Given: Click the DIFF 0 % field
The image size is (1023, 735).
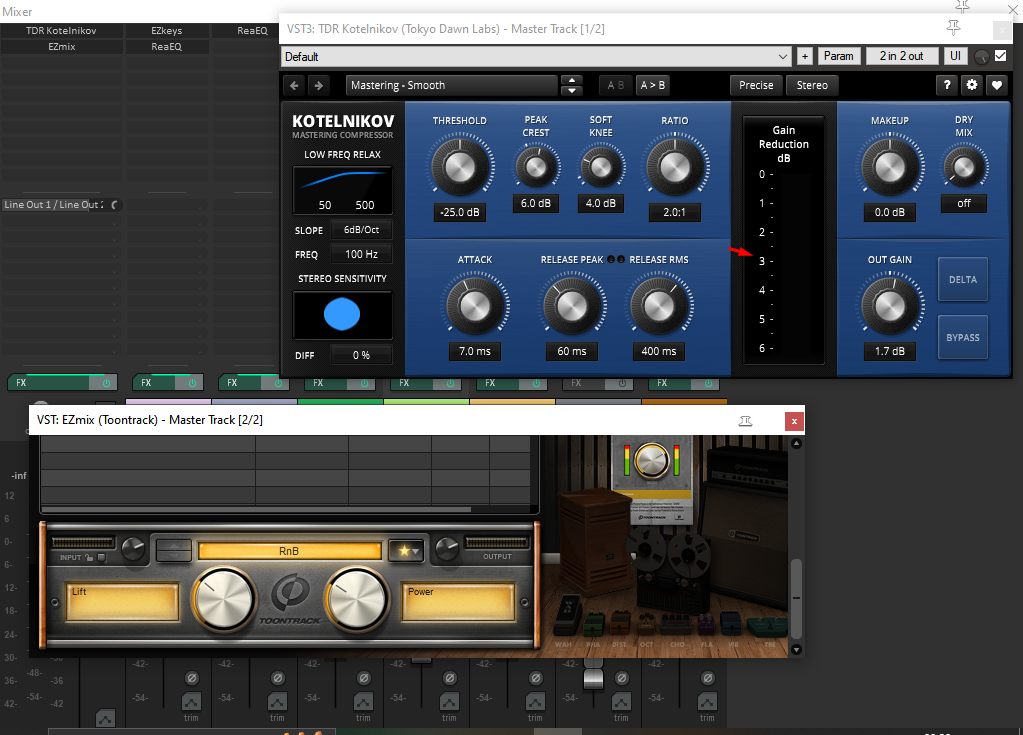Looking at the screenshot, I should (361, 355).
